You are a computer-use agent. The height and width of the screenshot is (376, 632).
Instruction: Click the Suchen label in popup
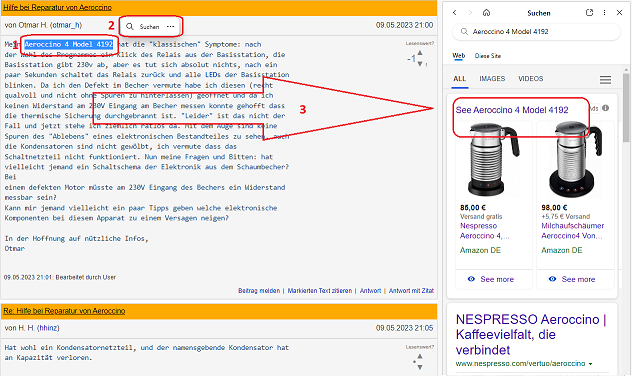(x=149, y=27)
